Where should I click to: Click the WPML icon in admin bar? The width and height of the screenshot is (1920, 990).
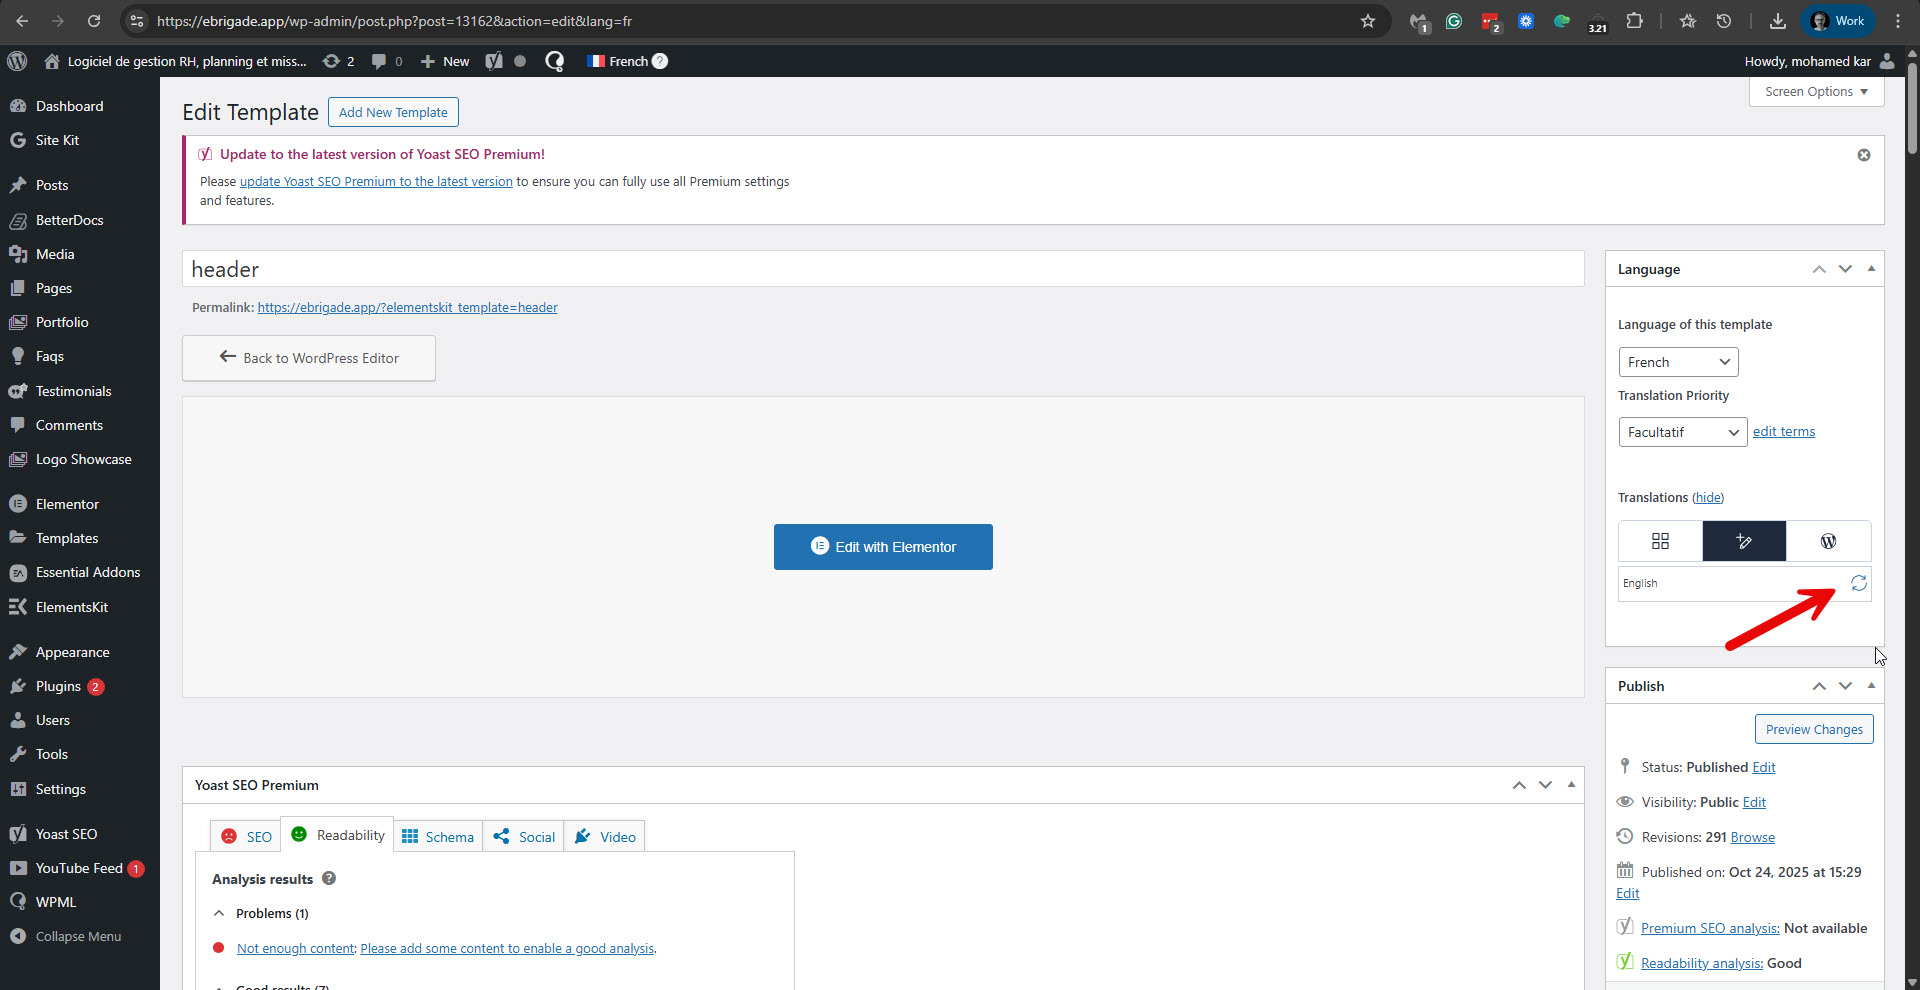pyautogui.click(x=554, y=61)
